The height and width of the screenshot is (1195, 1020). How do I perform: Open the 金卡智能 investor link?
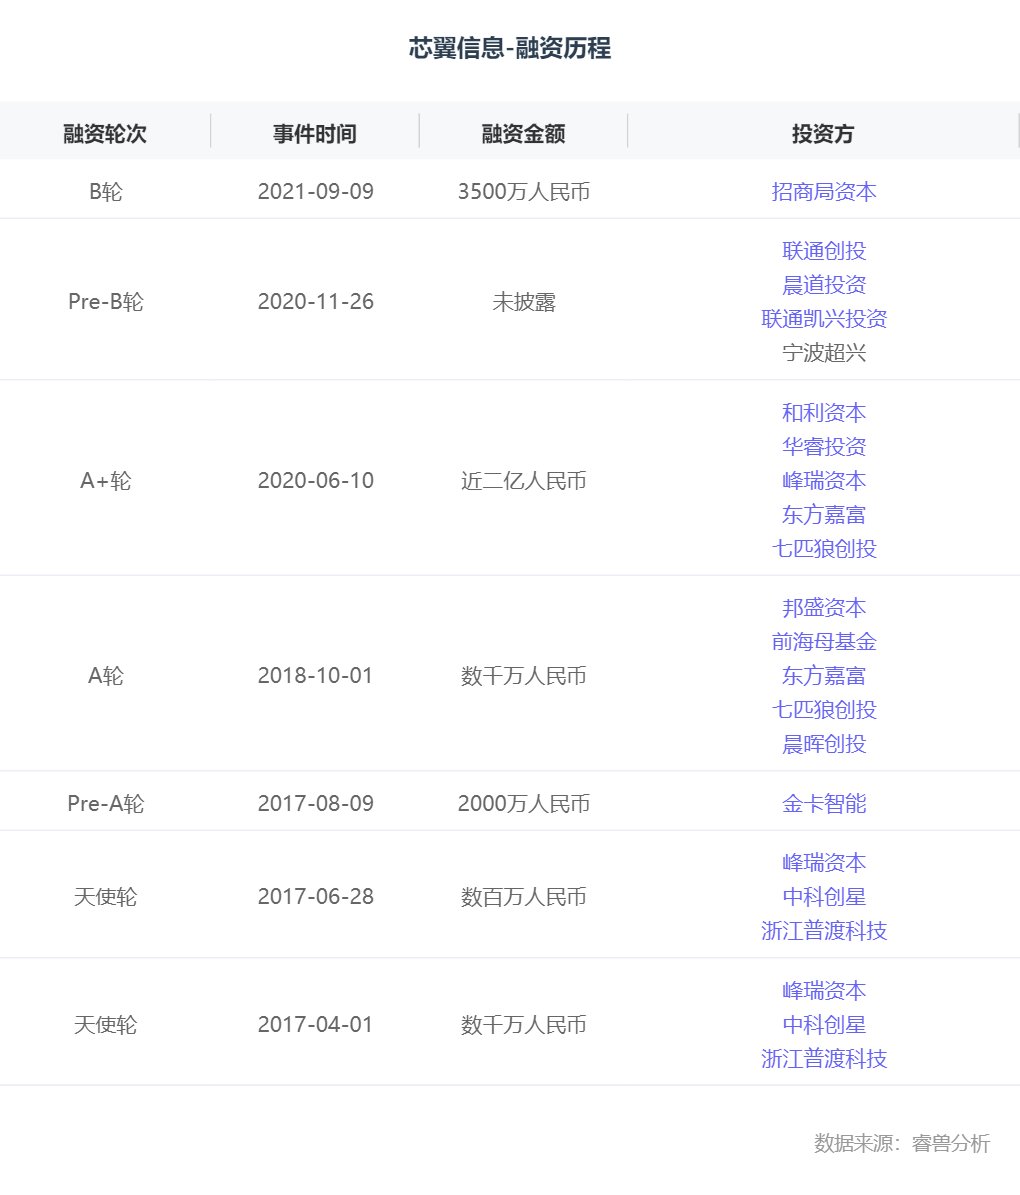coord(823,803)
